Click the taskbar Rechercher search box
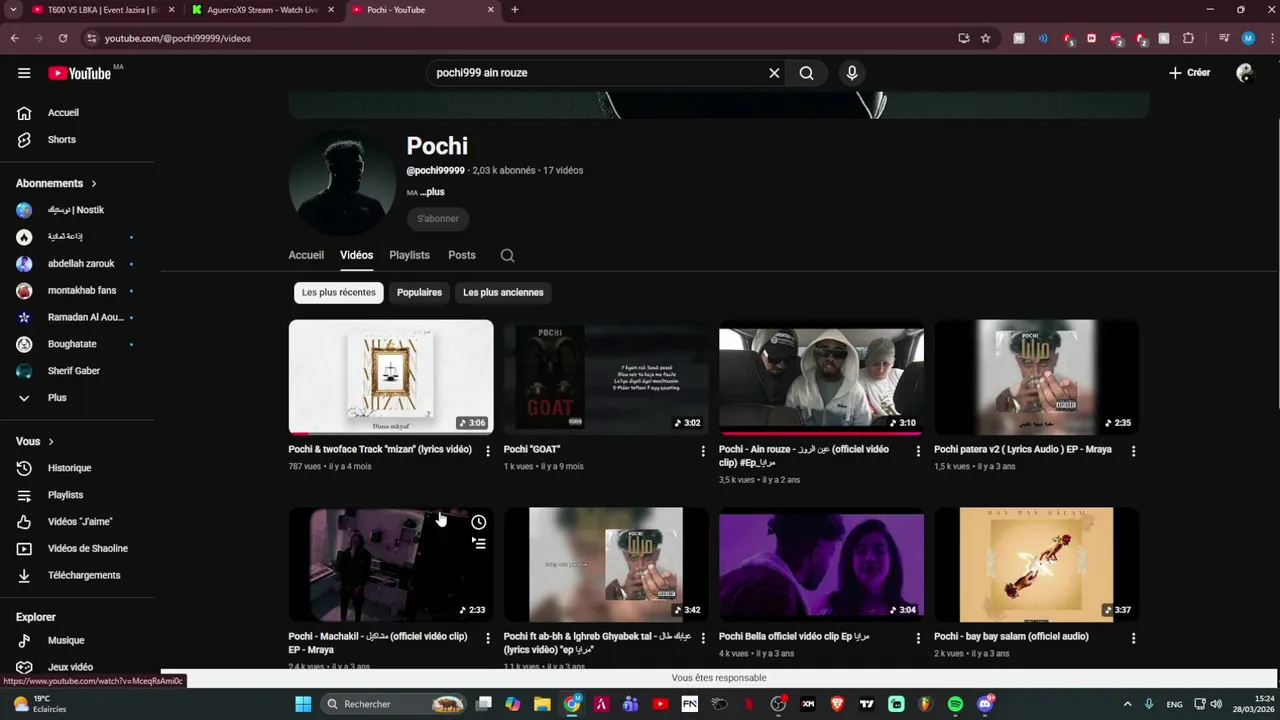The height and width of the screenshot is (720, 1280). [x=395, y=704]
